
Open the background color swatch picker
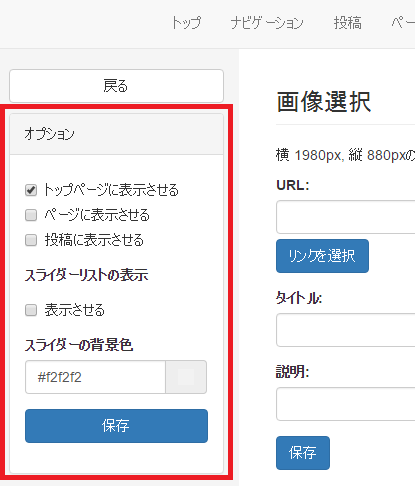tap(186, 377)
